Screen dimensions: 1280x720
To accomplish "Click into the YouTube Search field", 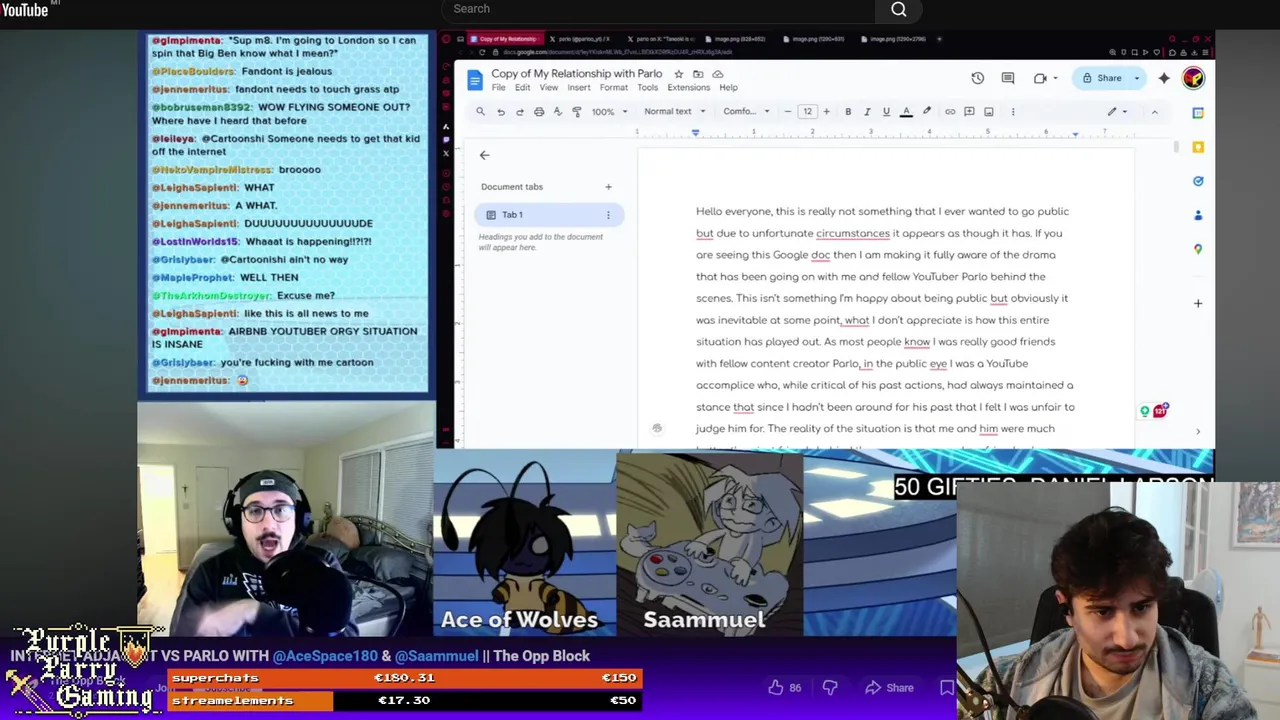I will [x=658, y=10].
